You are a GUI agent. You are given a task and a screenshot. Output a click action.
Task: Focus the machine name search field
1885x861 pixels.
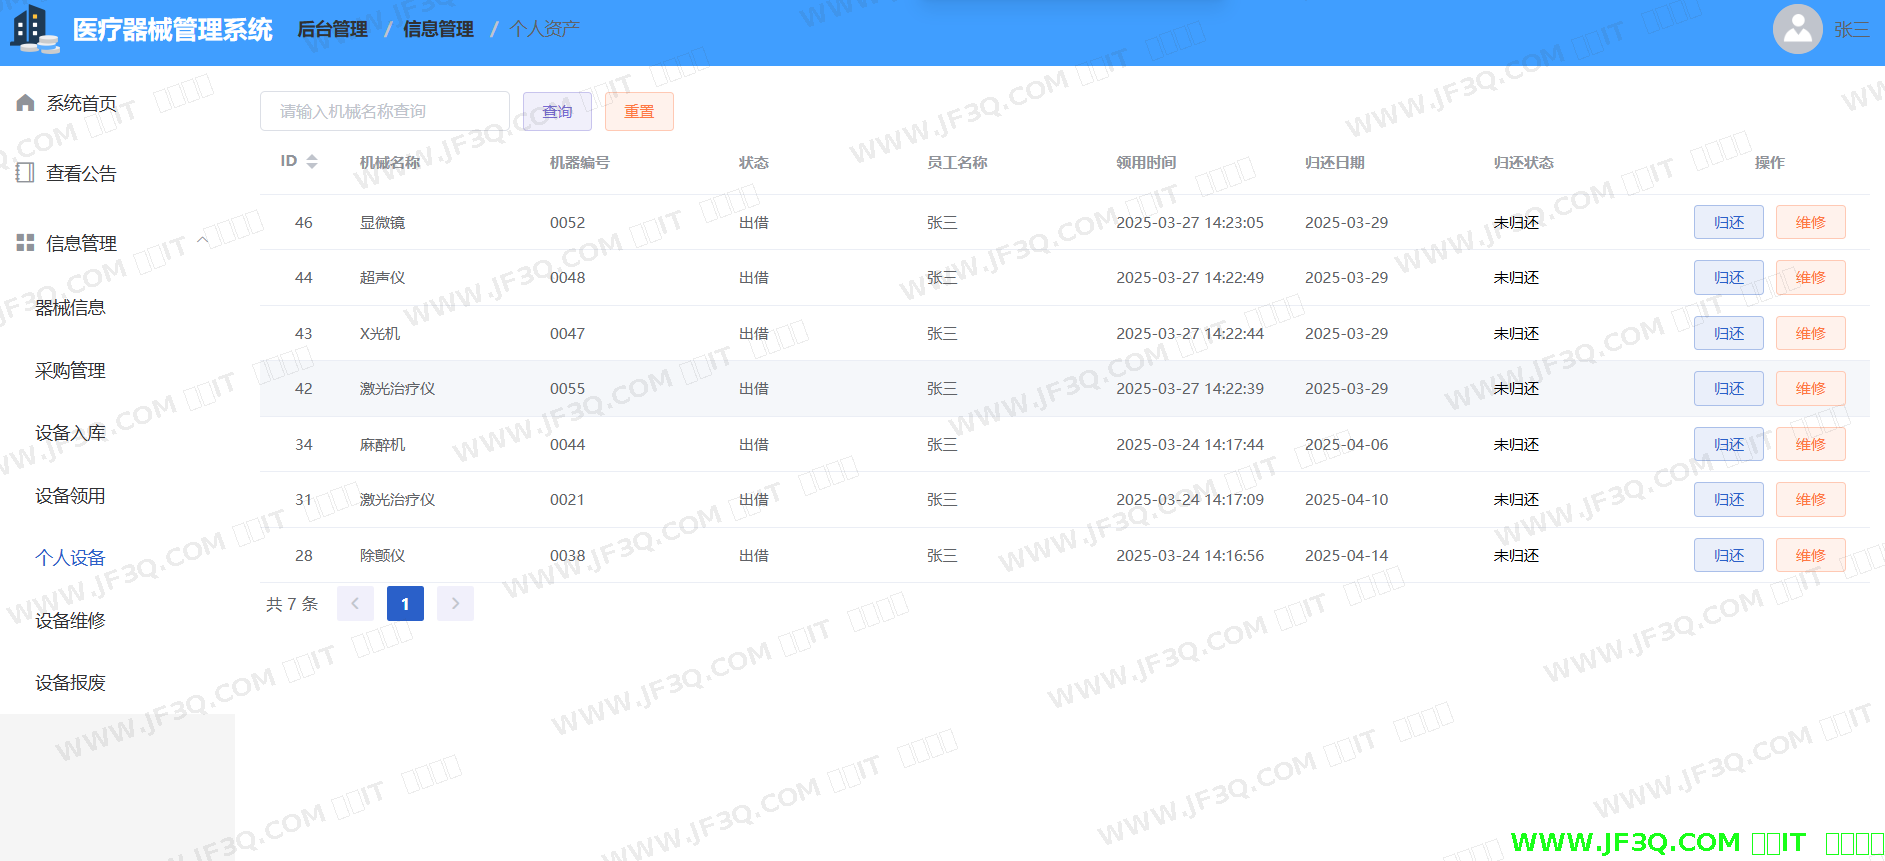[384, 112]
